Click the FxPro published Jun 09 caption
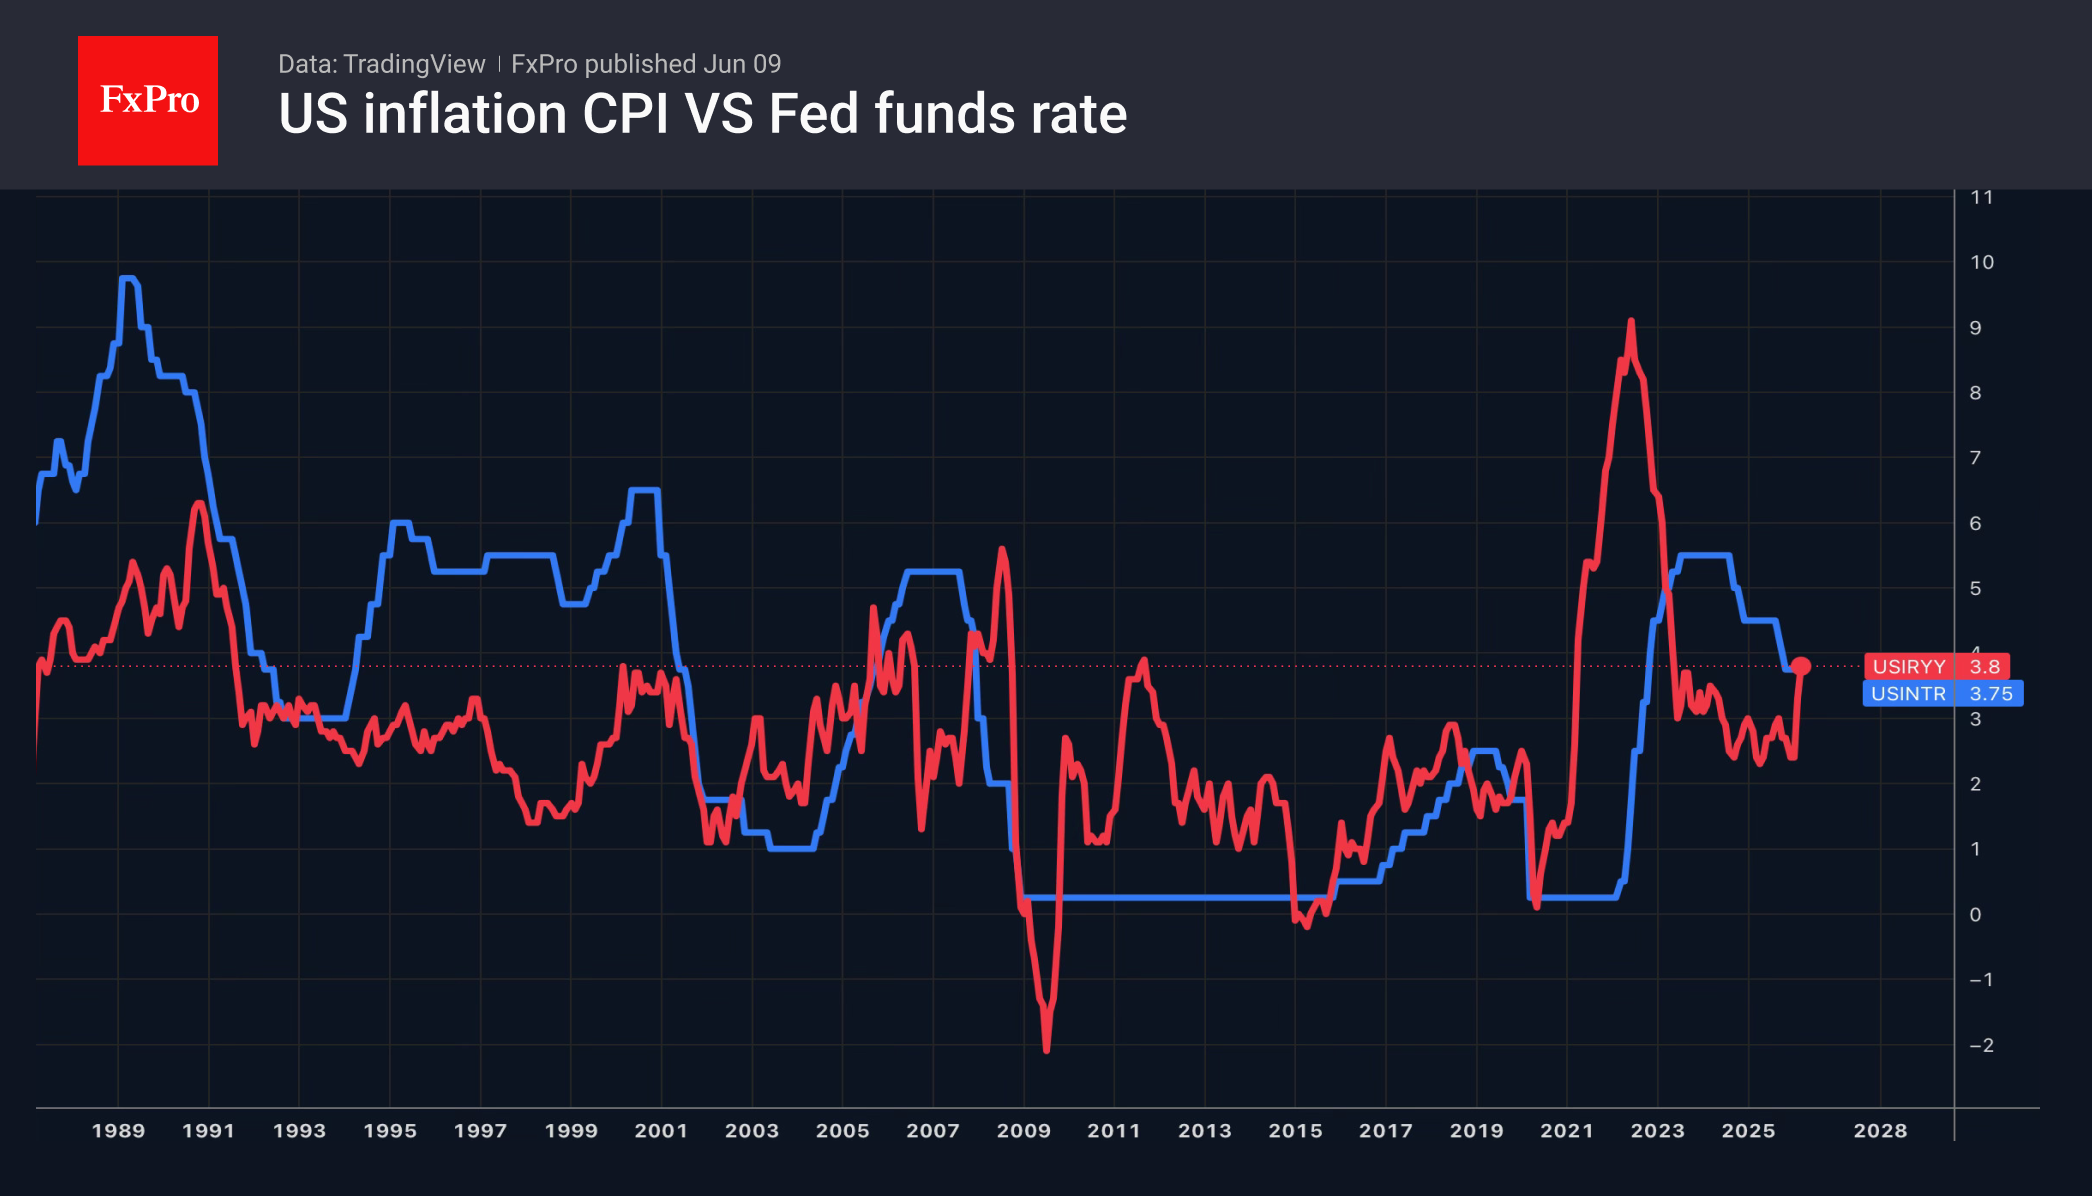The image size is (2092, 1196). [646, 64]
